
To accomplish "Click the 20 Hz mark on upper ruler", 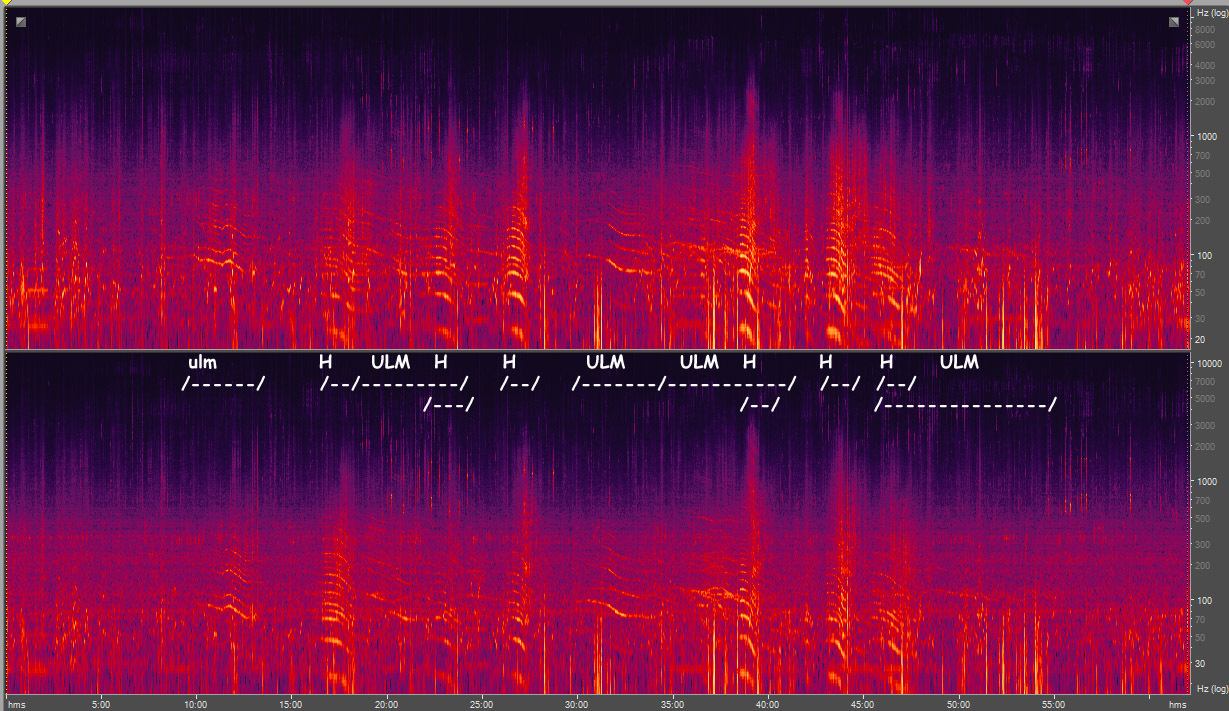I will click(1201, 340).
